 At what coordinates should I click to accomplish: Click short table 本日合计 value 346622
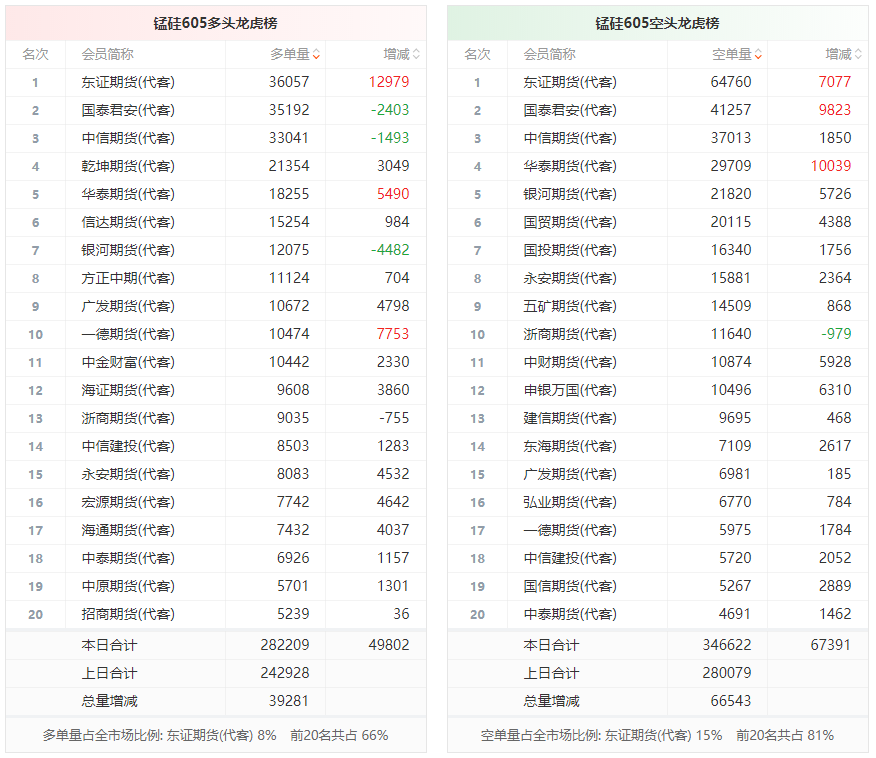[x=727, y=645]
